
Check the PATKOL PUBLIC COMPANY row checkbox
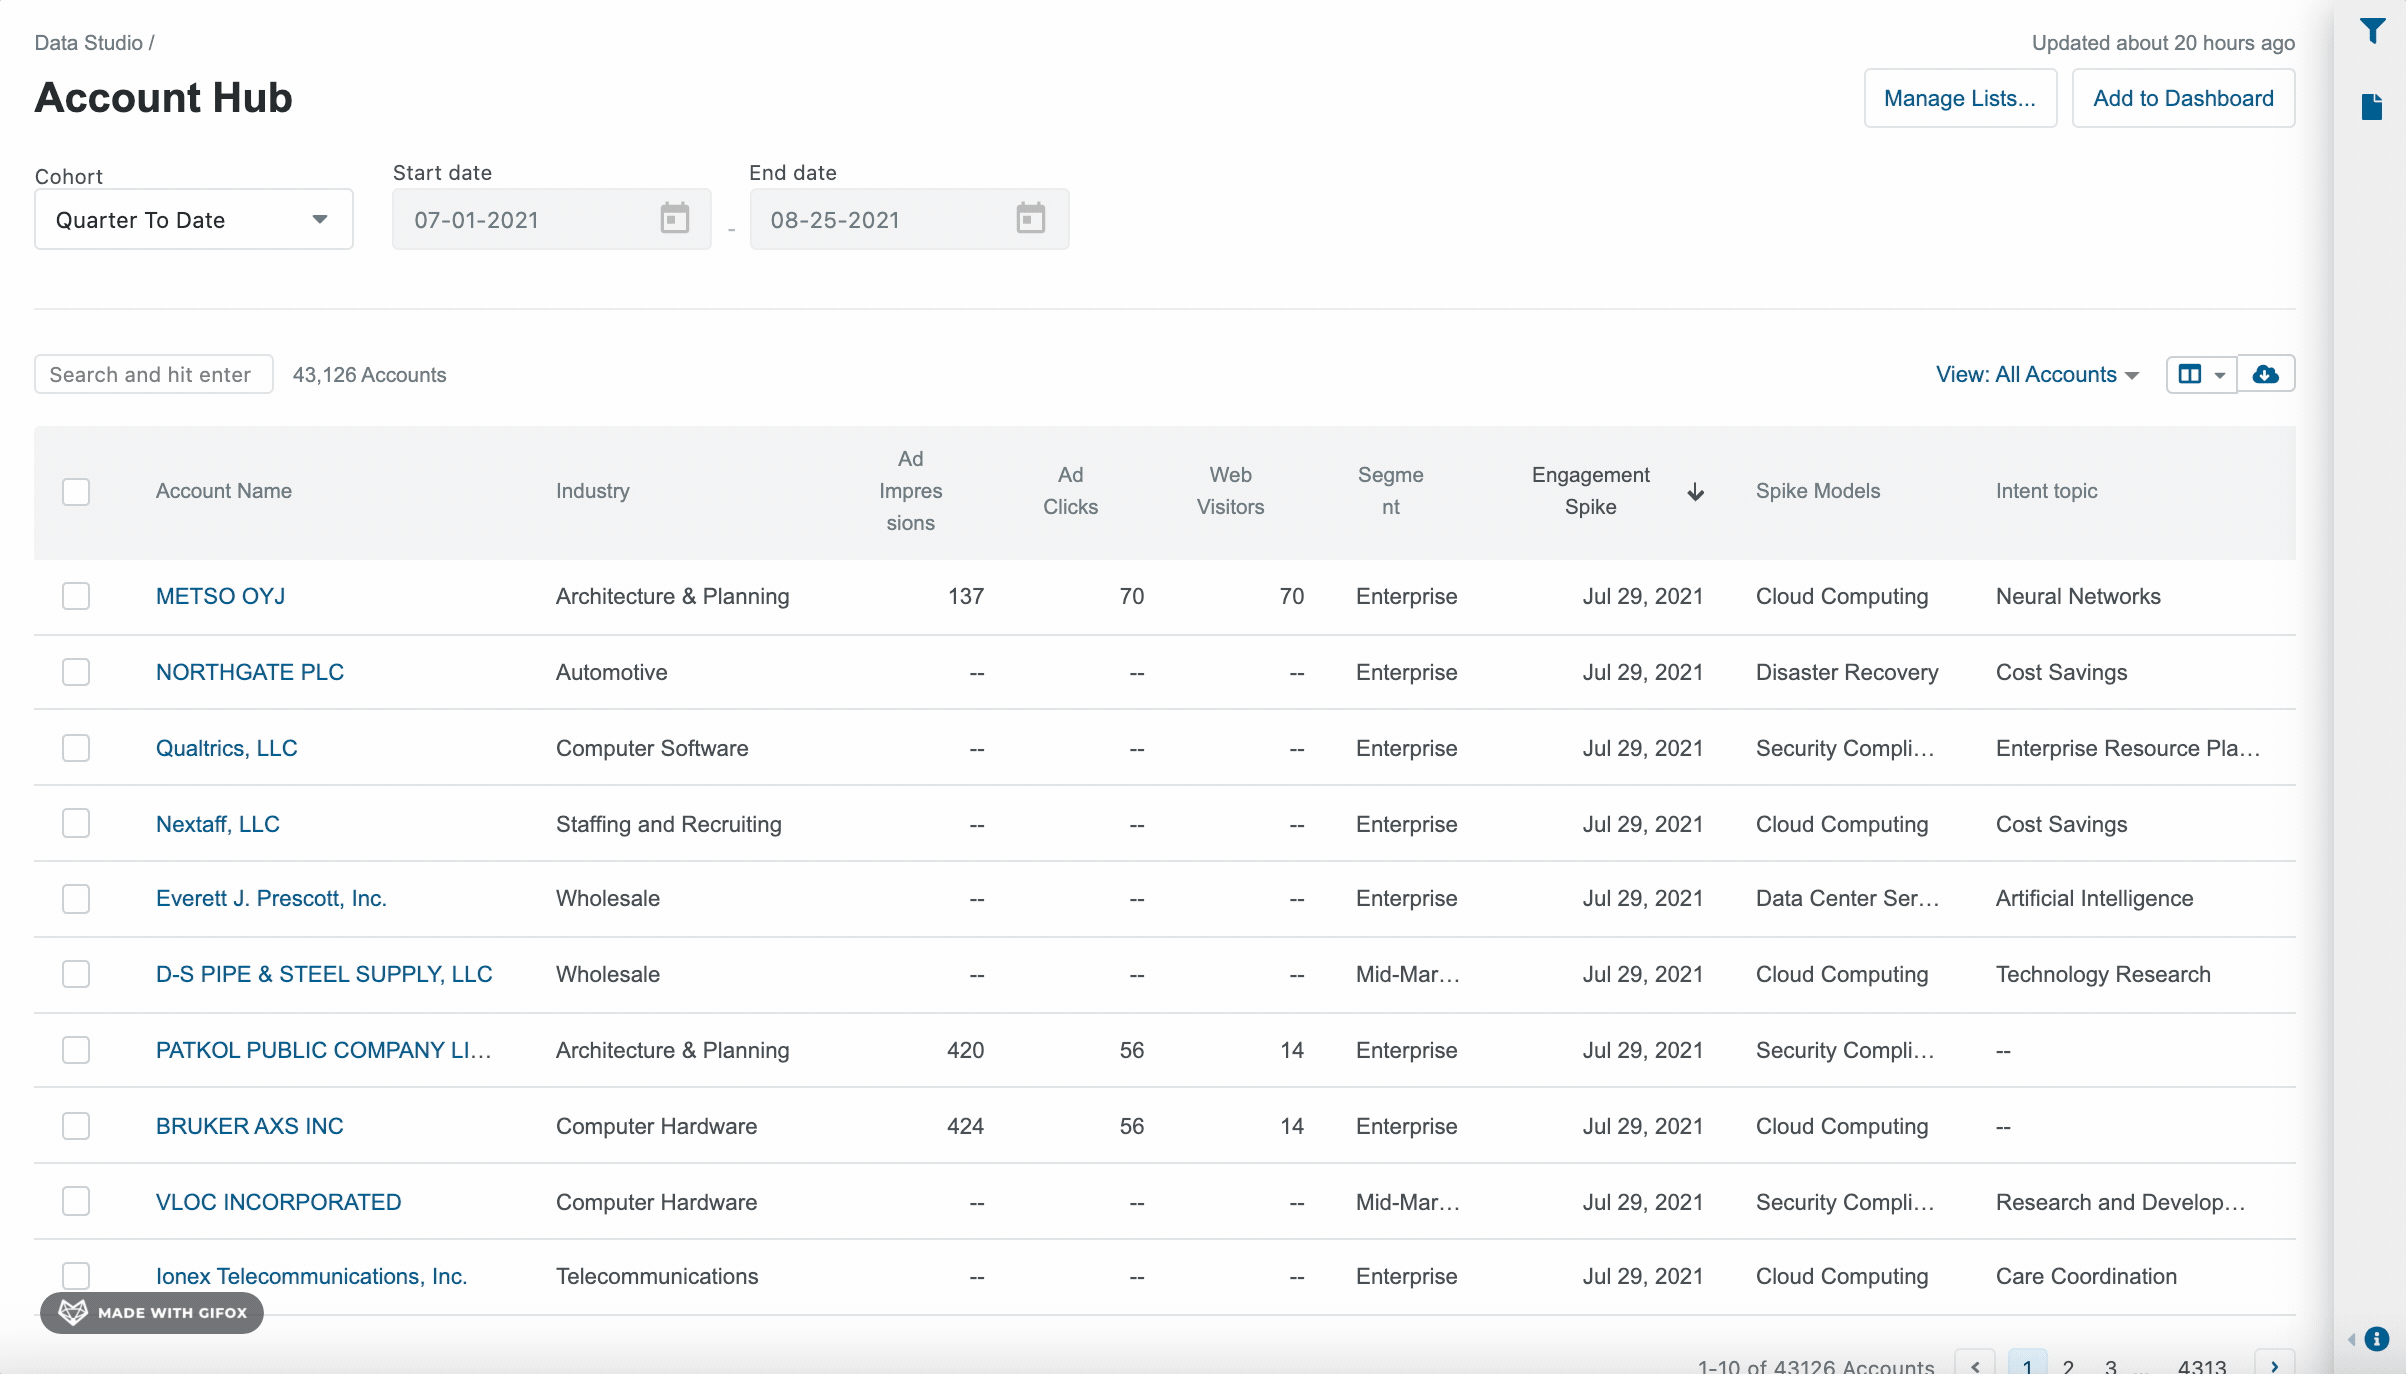76,1050
